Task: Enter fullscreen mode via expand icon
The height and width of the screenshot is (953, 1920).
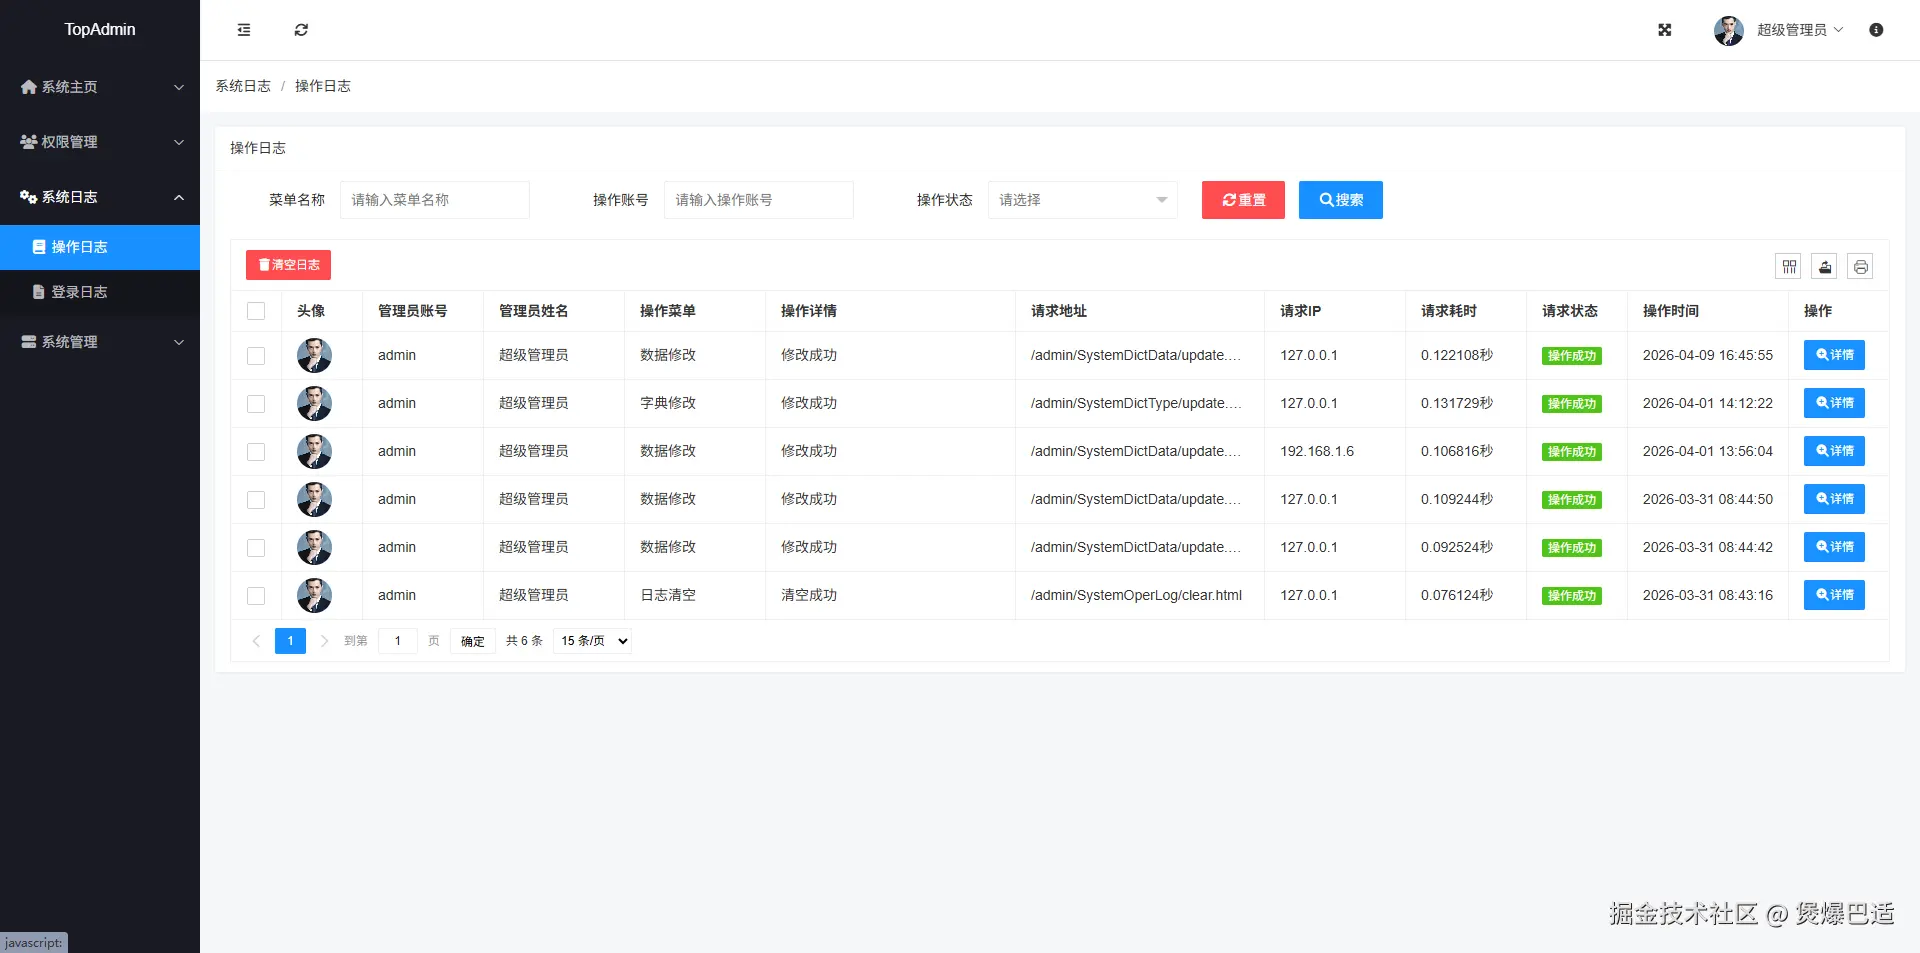Action: (x=1665, y=30)
